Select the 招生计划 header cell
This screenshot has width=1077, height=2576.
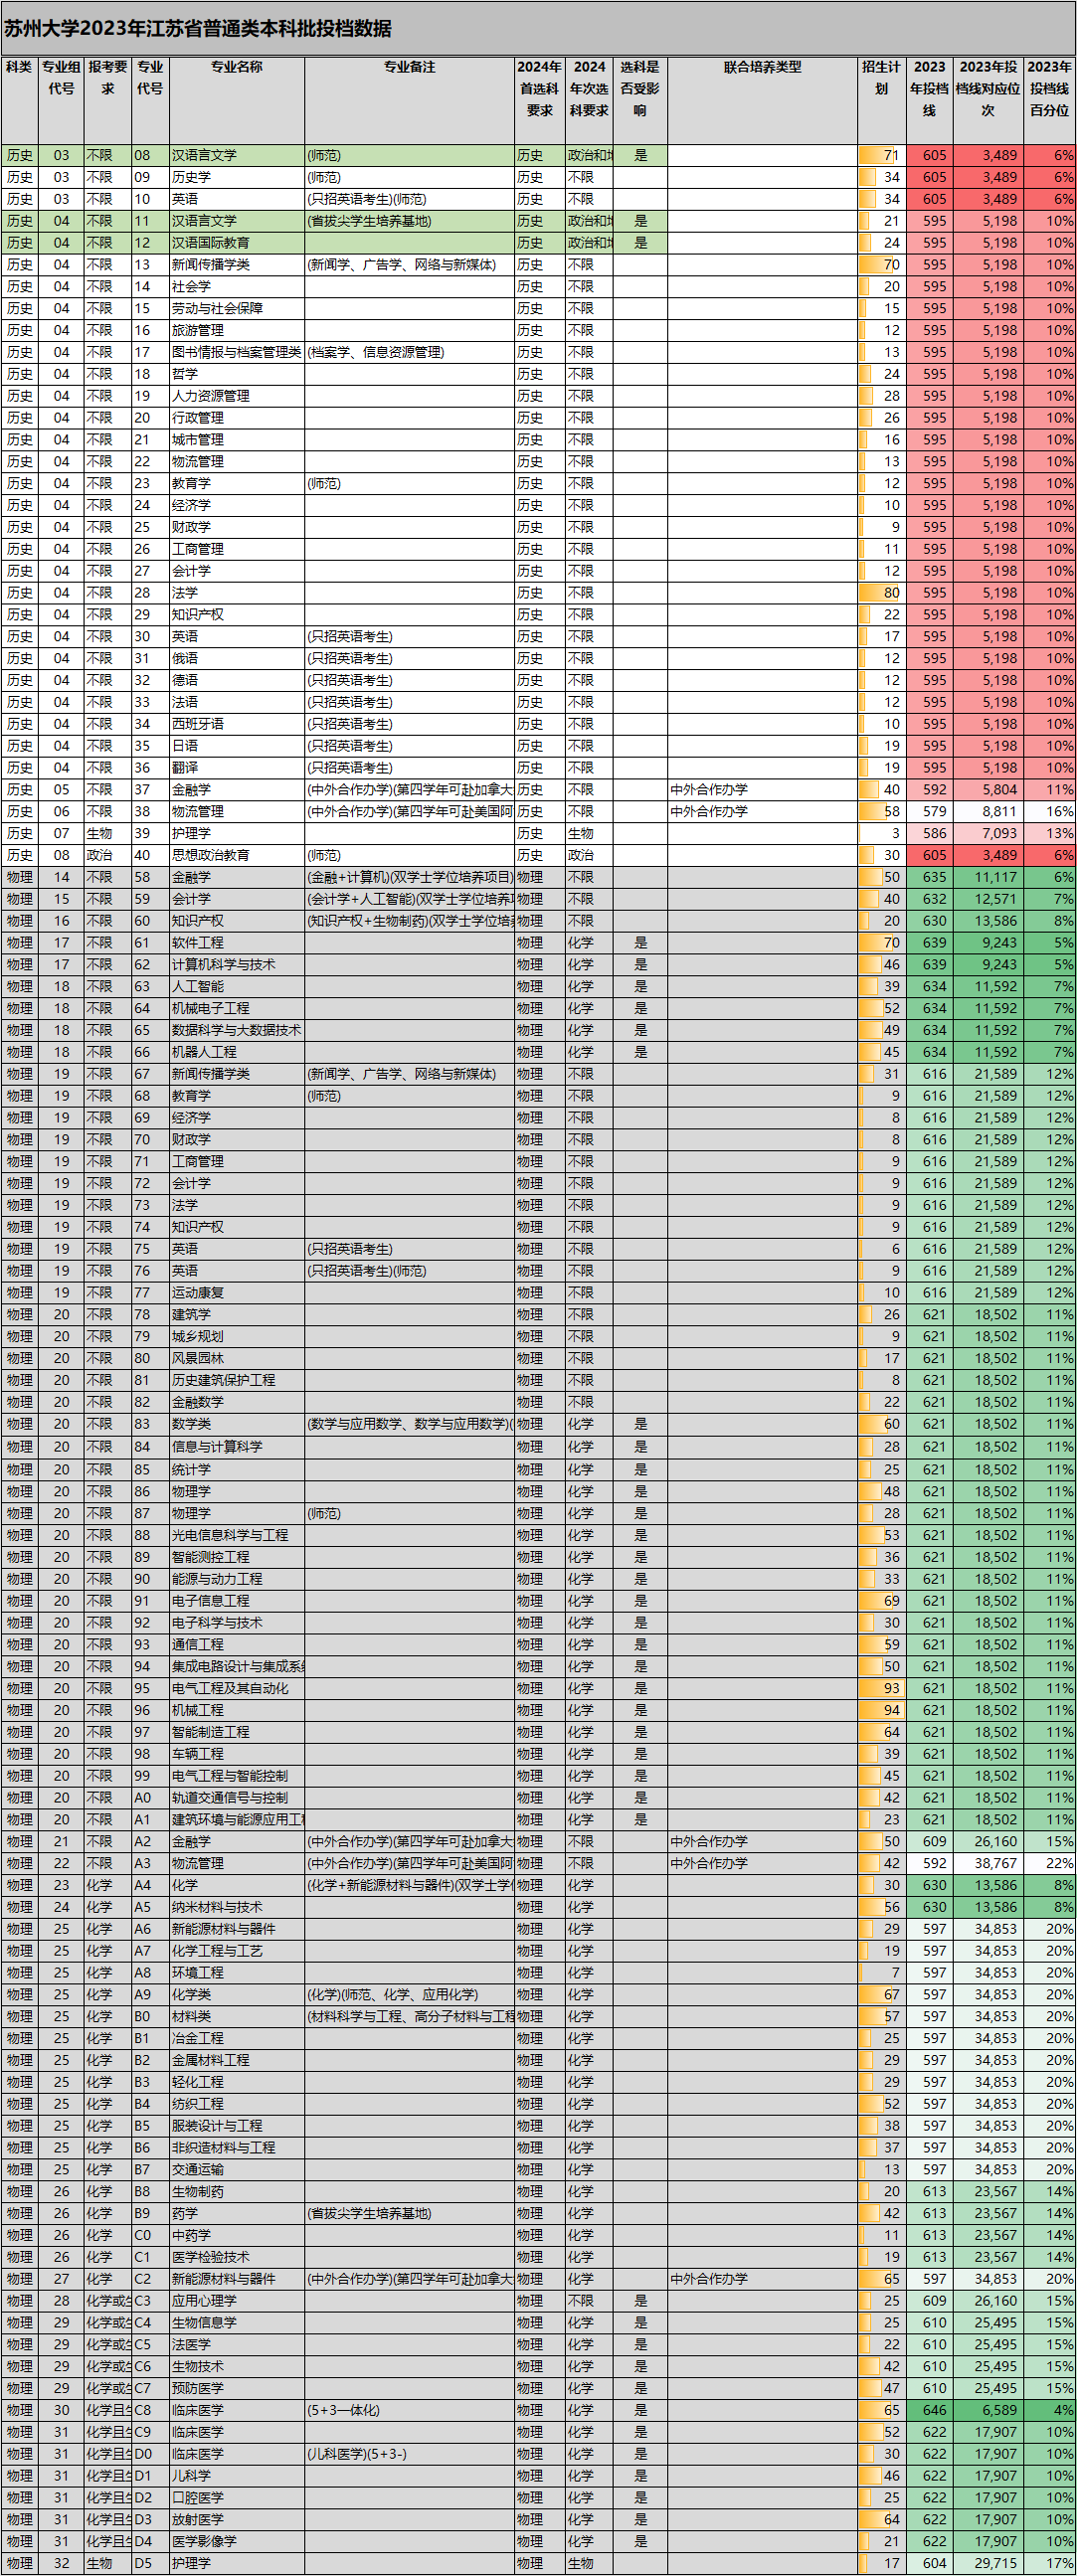point(881,77)
